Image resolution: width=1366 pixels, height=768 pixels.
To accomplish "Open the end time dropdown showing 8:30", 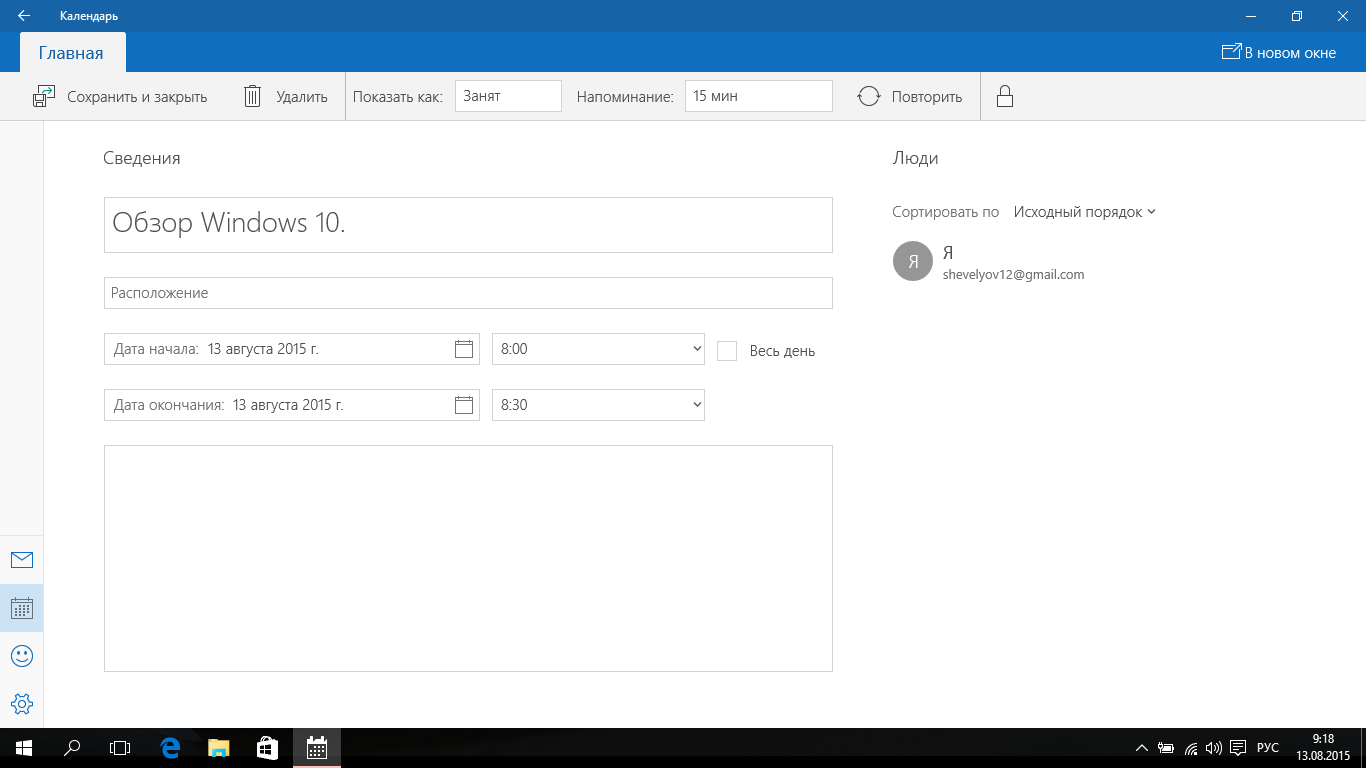I will pos(598,405).
